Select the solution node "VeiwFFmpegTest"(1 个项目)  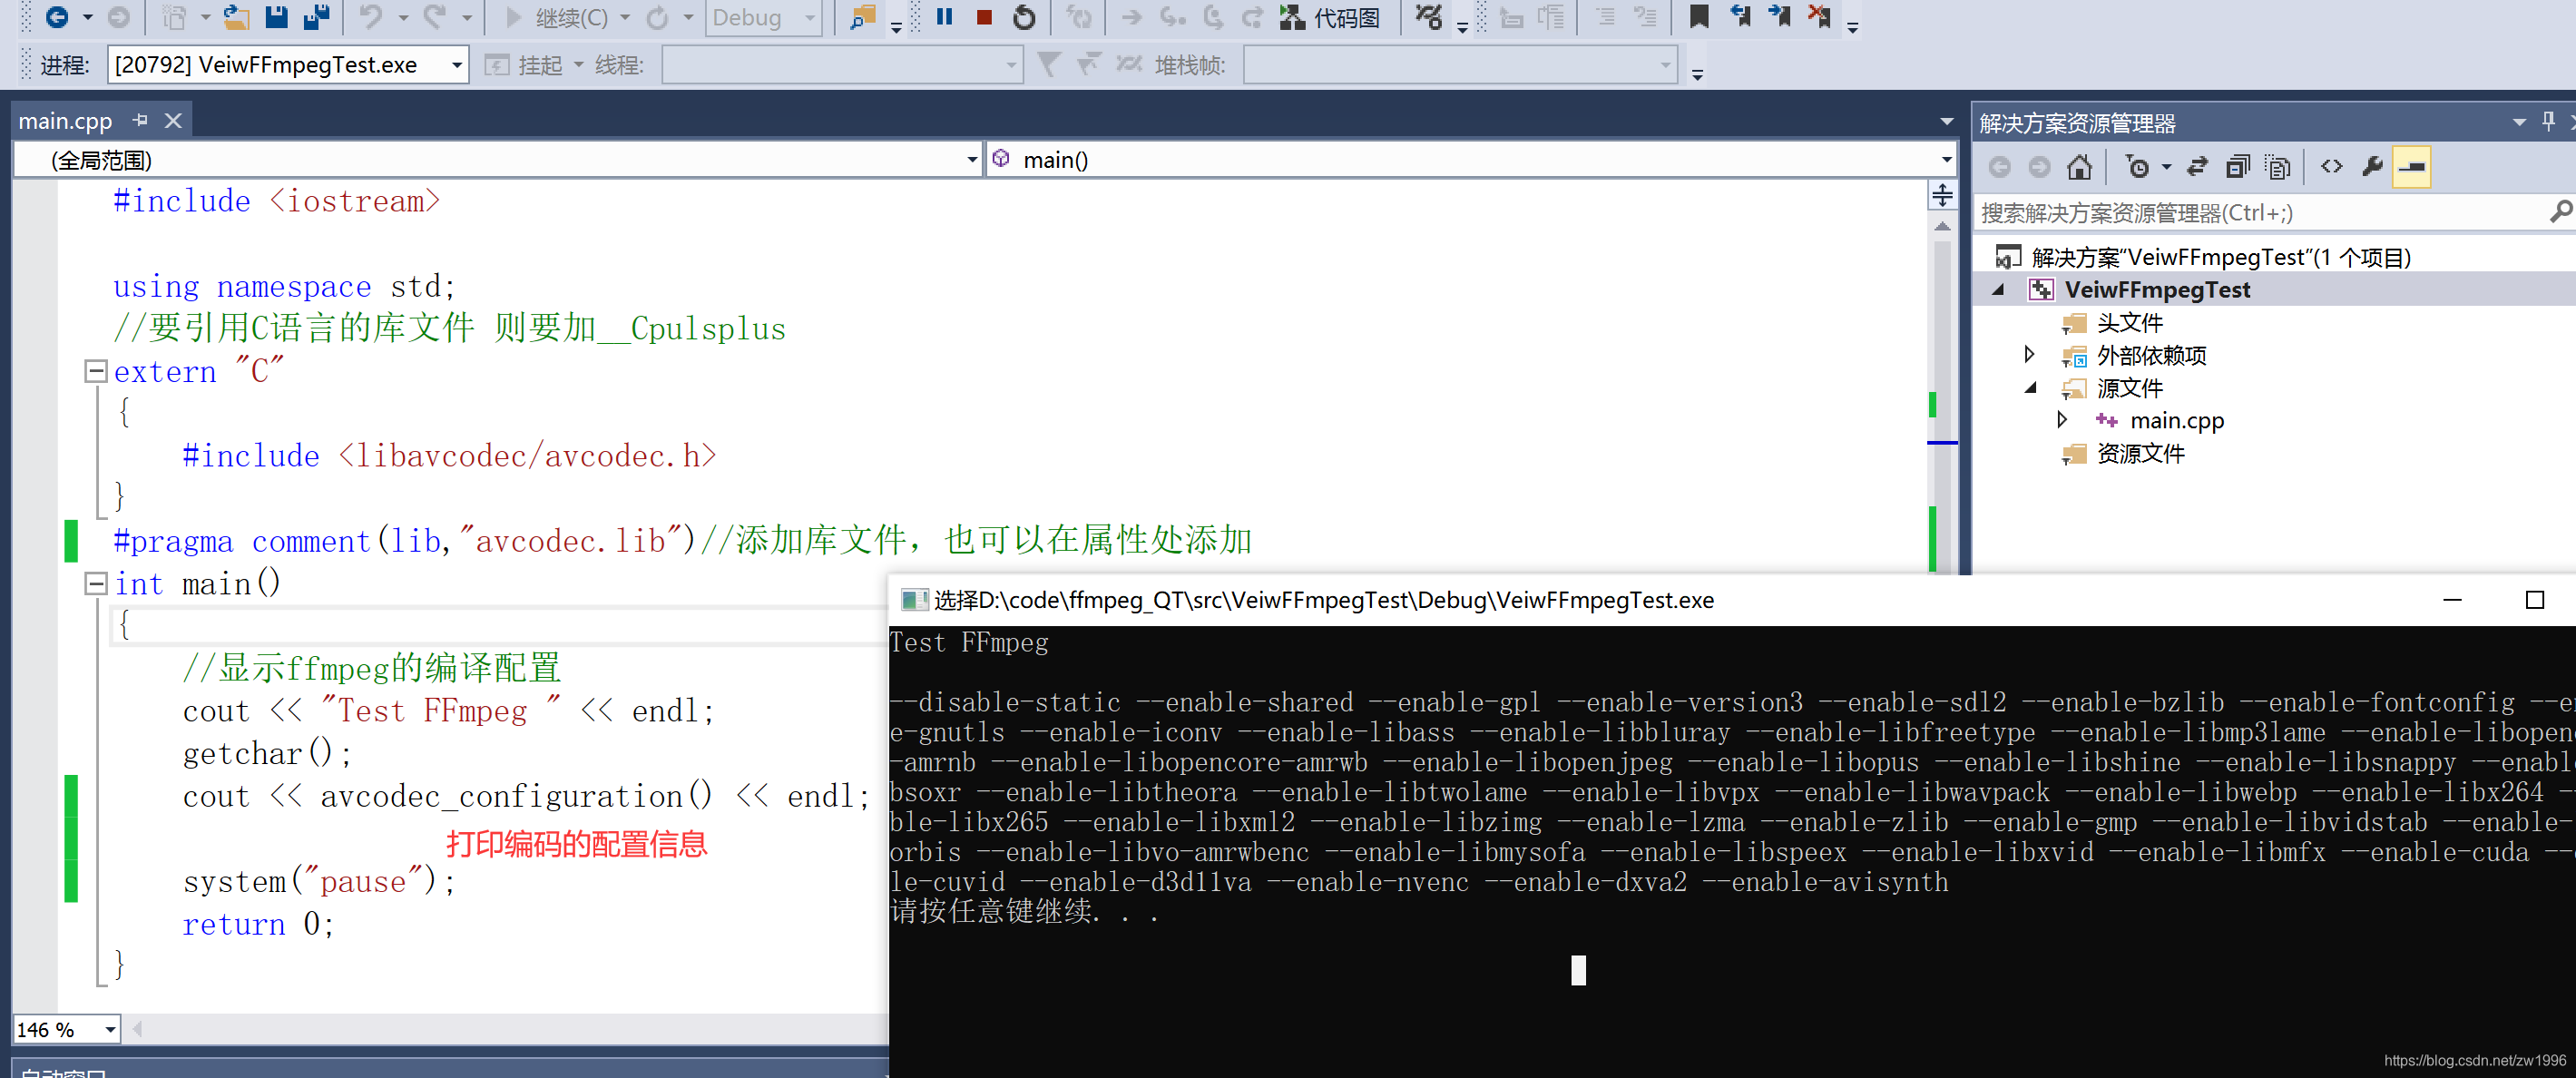point(2221,257)
